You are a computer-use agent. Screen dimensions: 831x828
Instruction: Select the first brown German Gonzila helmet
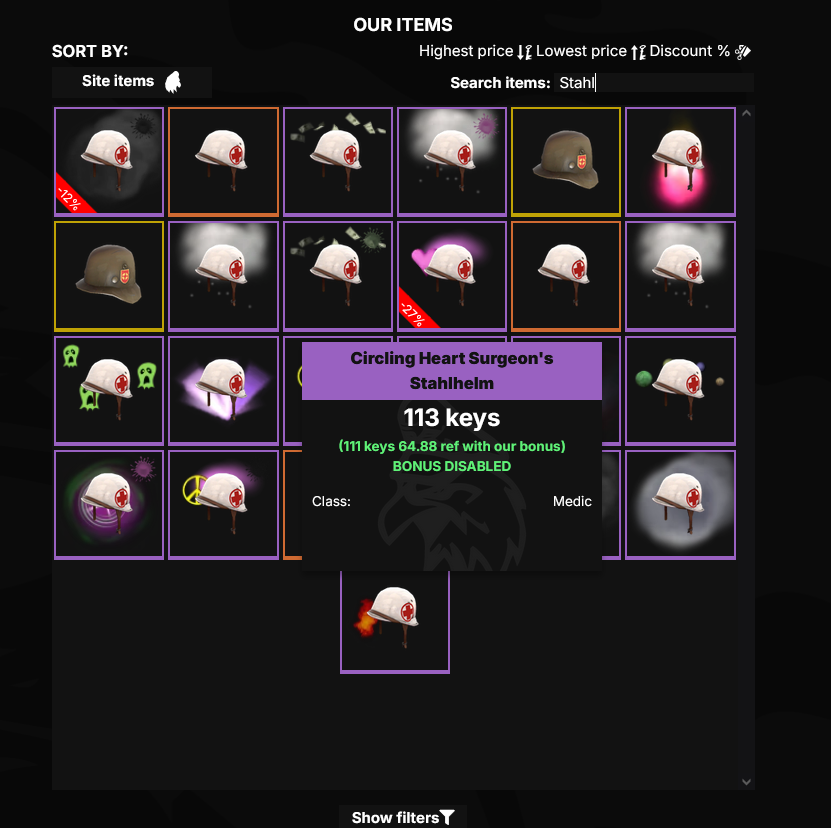point(565,162)
